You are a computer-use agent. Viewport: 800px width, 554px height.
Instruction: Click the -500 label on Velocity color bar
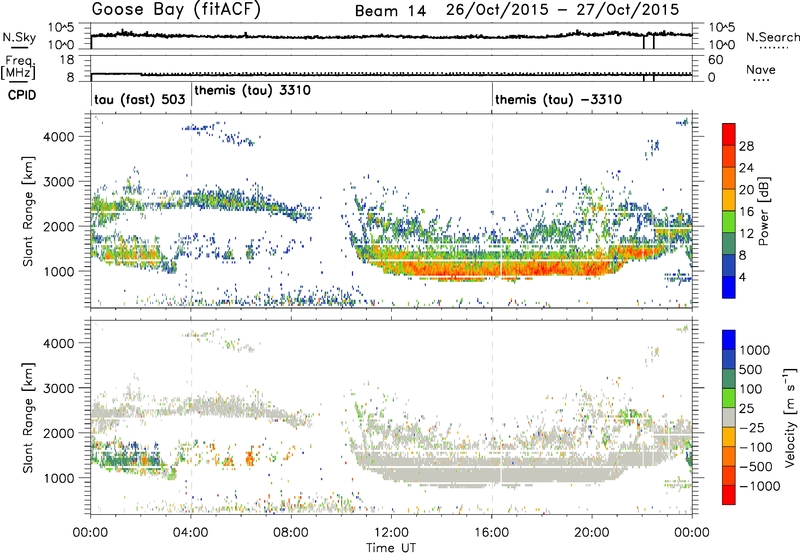(x=756, y=466)
